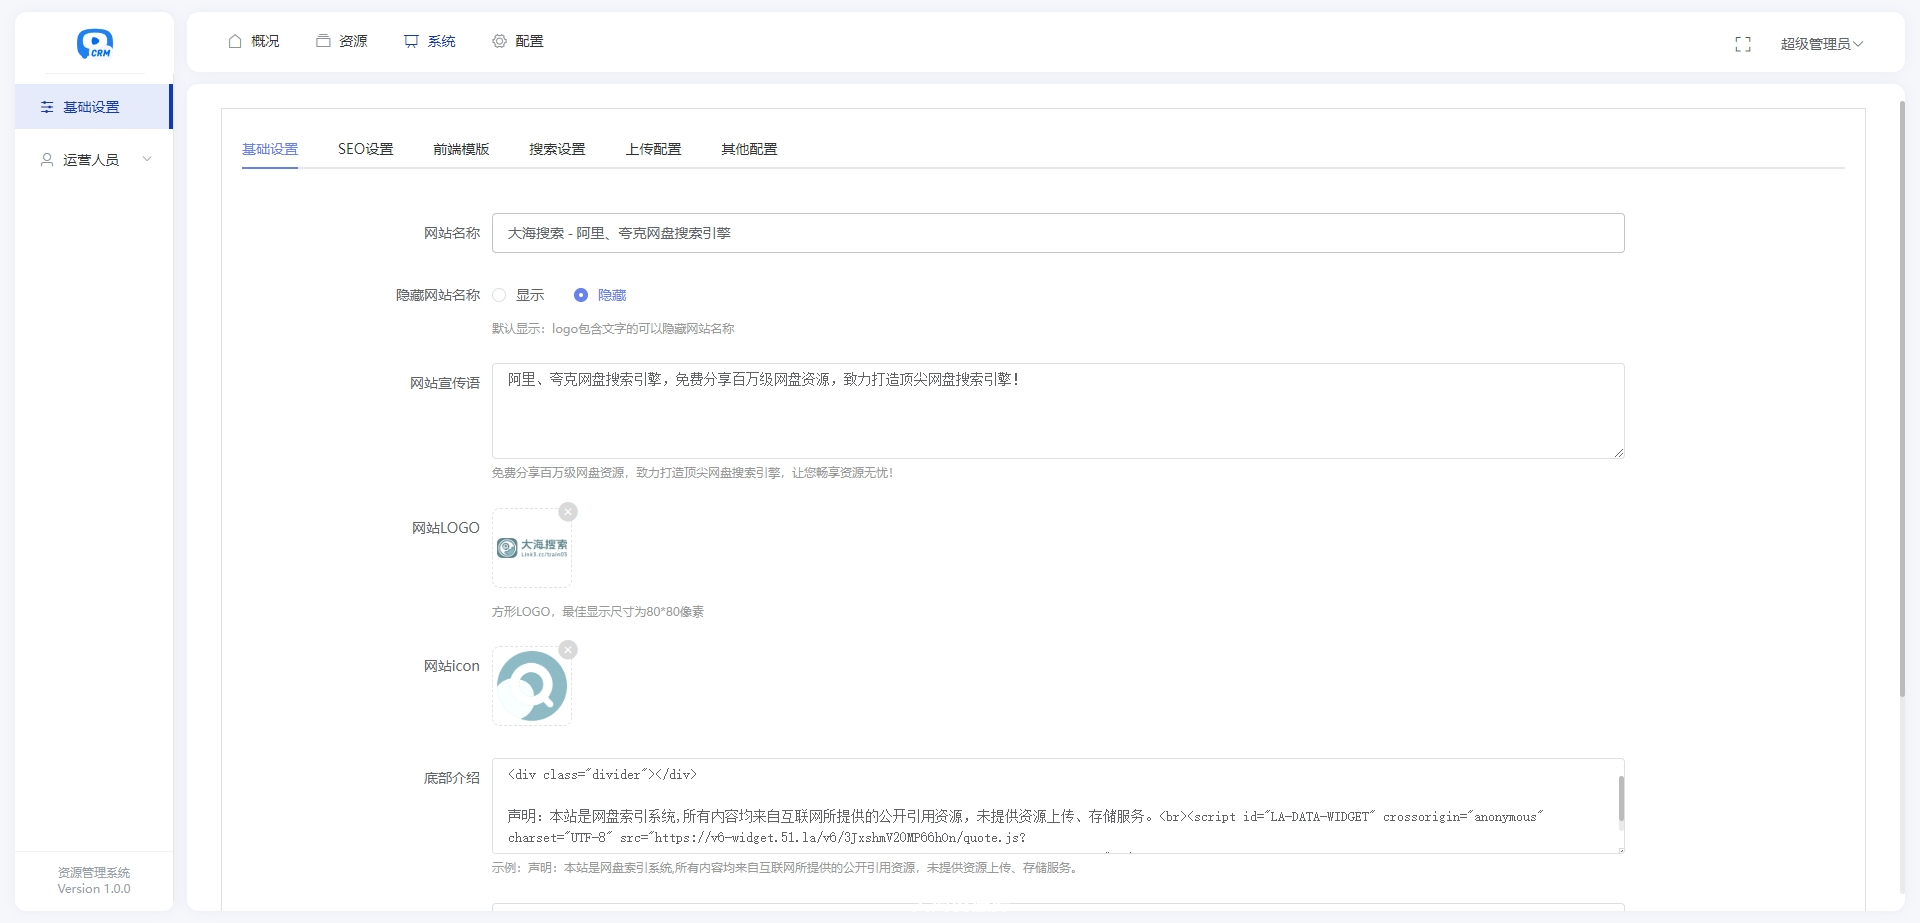This screenshot has height=923, width=1920.
Task: Focus the 底部介绍 text area
Action: pyautogui.click(x=1058, y=806)
